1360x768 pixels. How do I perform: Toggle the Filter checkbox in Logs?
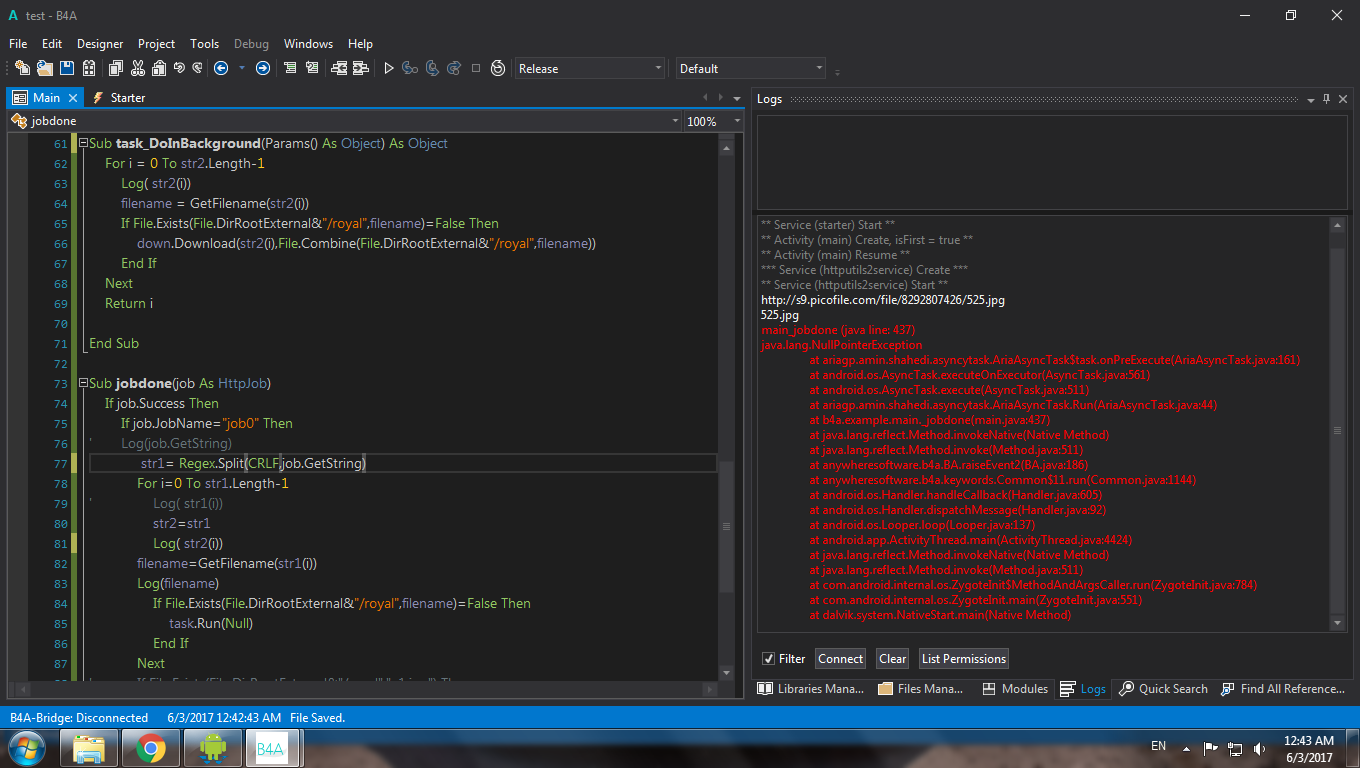click(x=768, y=658)
